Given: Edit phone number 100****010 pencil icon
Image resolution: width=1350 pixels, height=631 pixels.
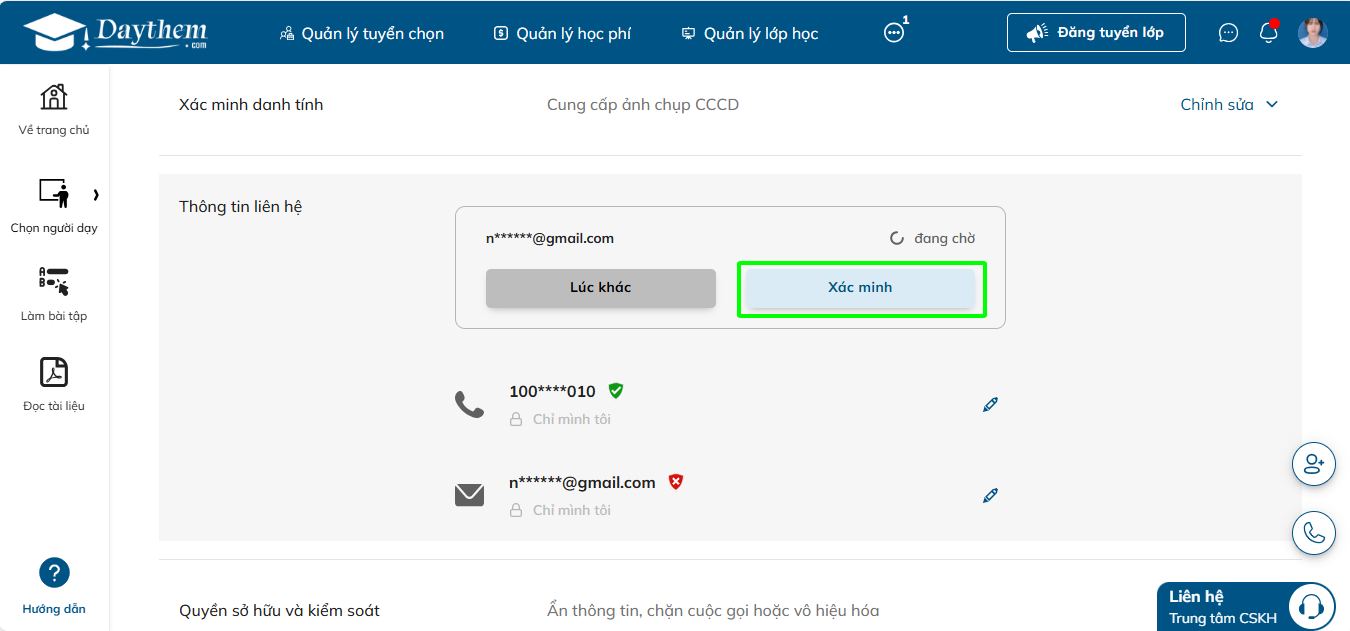Looking at the screenshot, I should pos(990,405).
